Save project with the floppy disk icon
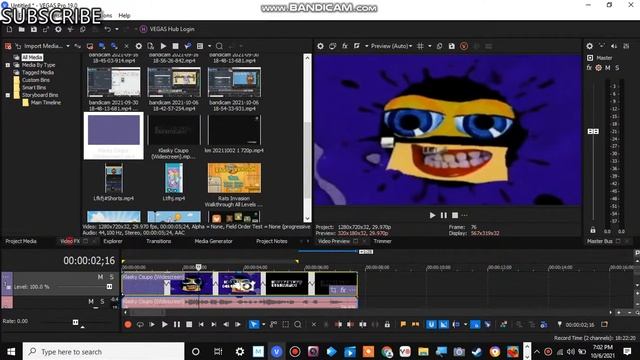 pyautogui.click(x=33, y=29)
